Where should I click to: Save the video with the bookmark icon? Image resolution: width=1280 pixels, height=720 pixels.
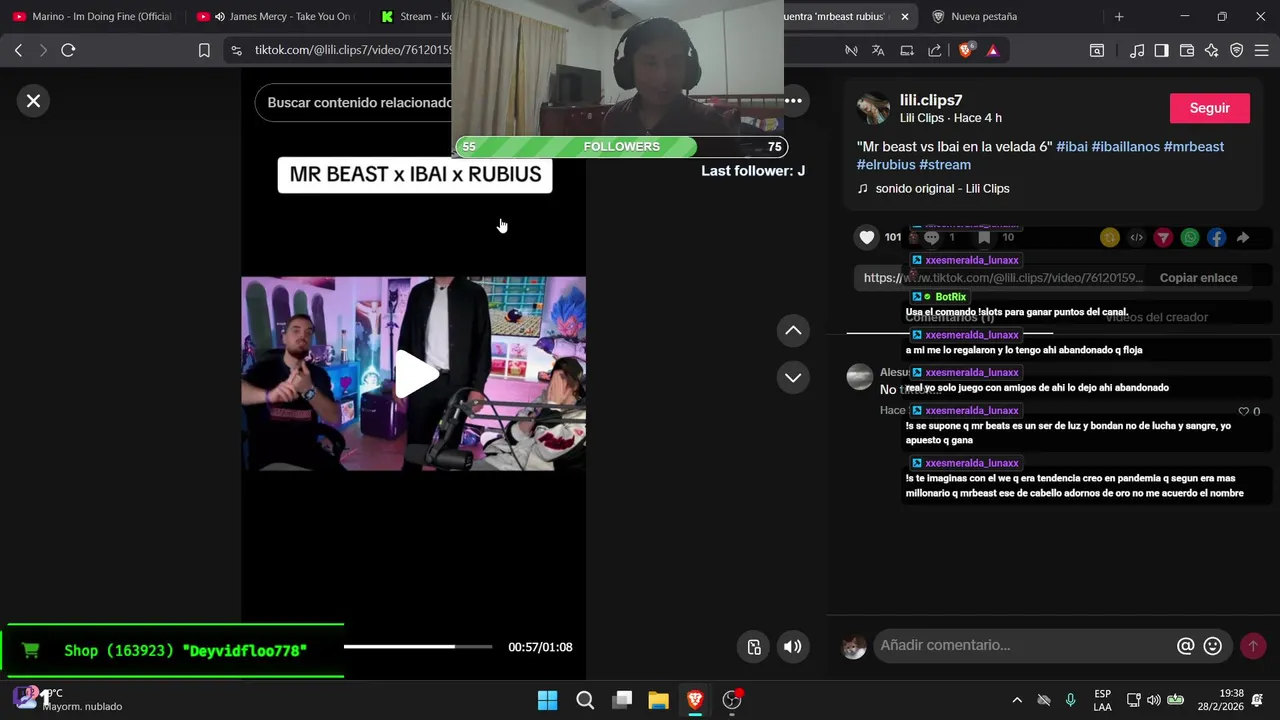984,237
